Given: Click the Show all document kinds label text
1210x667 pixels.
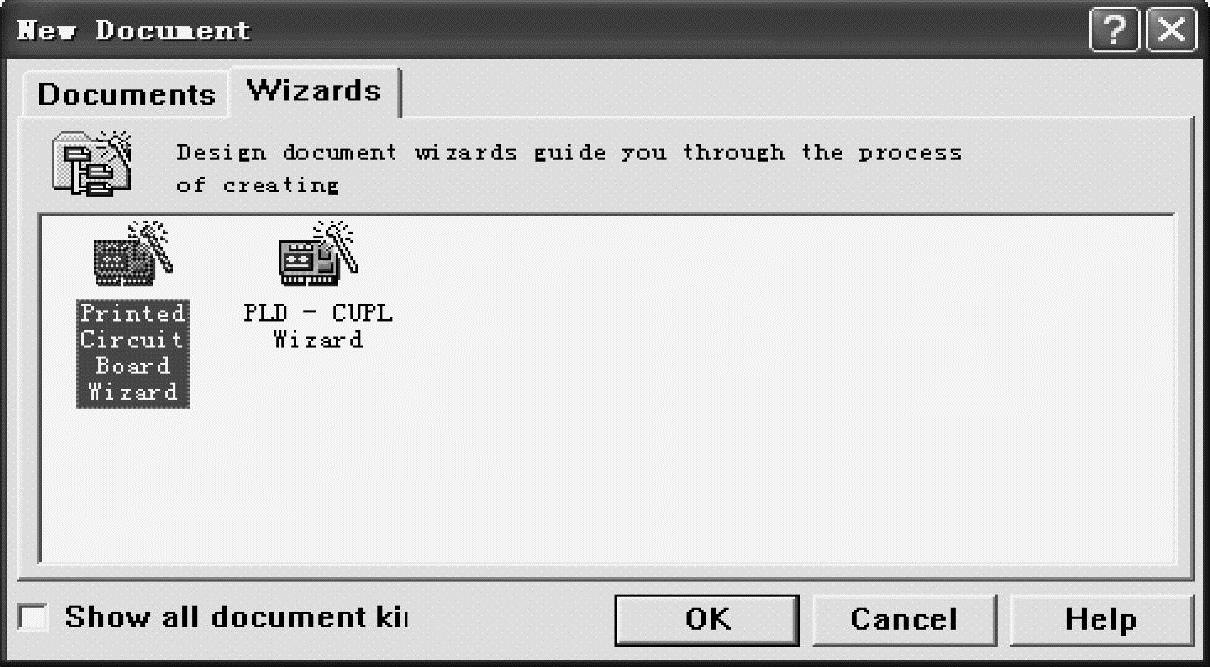Looking at the screenshot, I should [236, 617].
